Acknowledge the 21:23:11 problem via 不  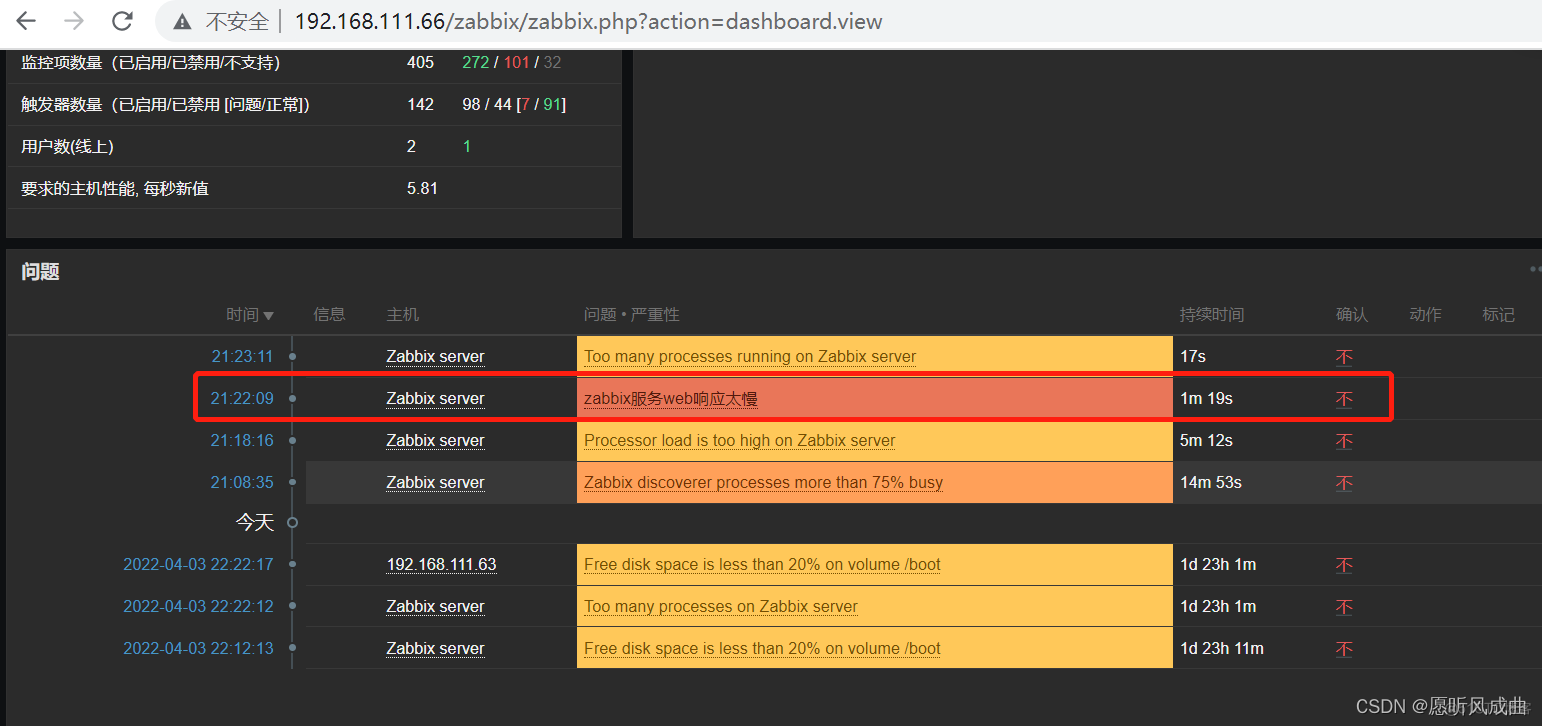1344,356
